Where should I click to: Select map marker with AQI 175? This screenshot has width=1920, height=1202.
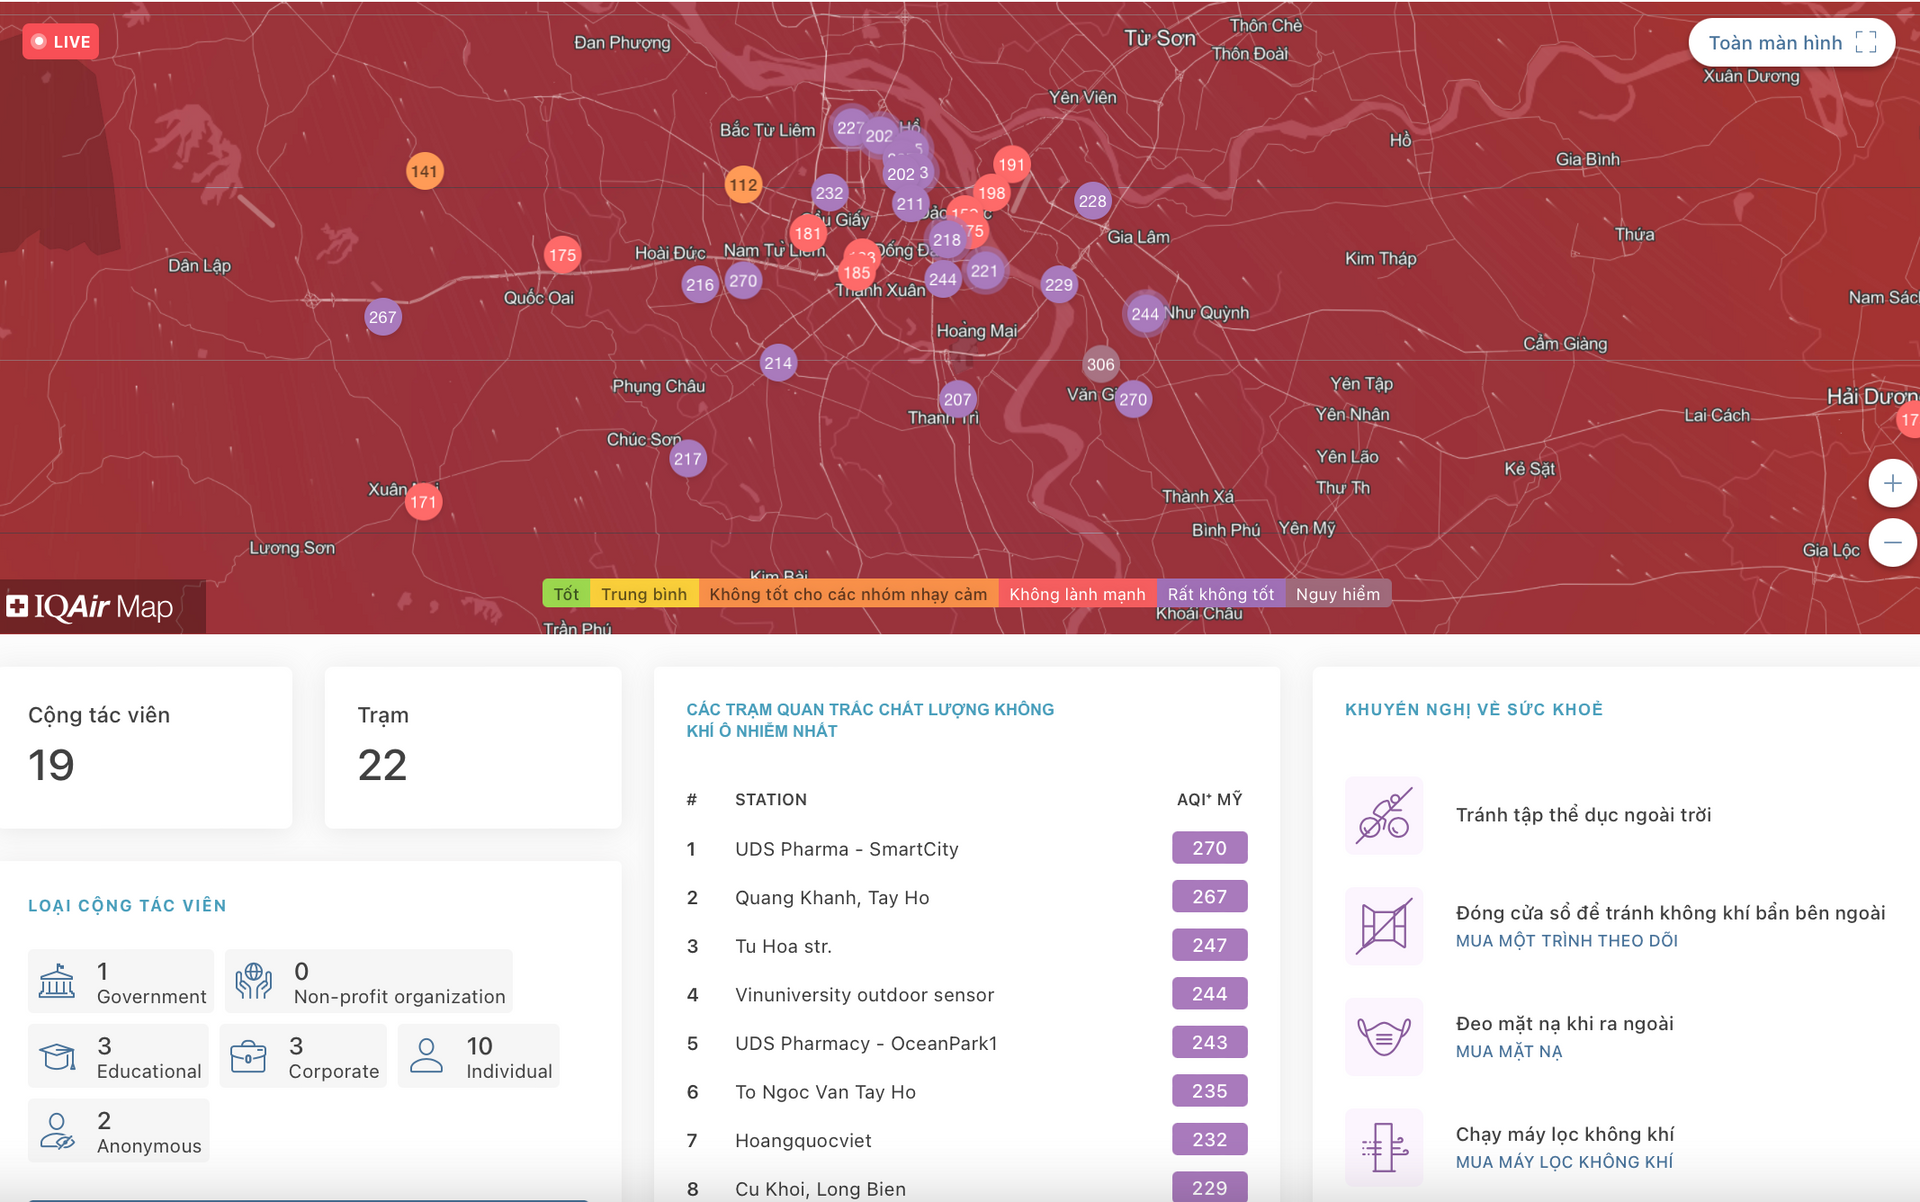coord(562,255)
